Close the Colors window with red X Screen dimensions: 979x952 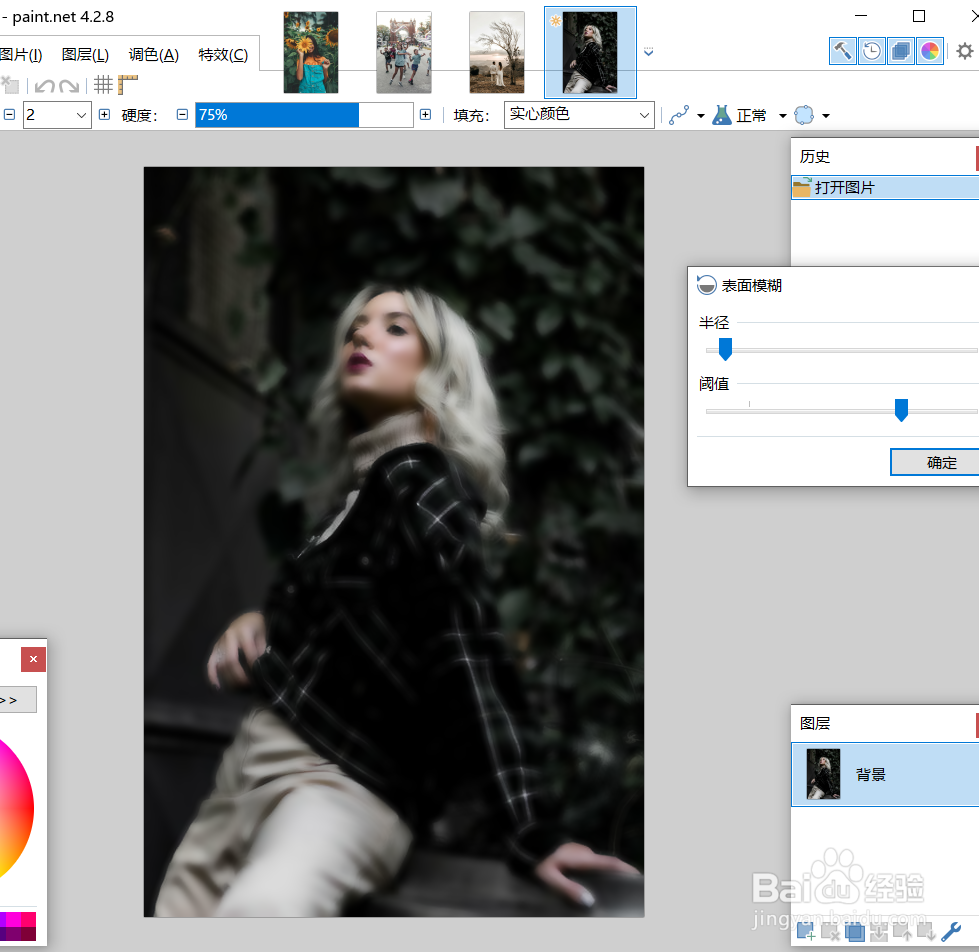click(x=34, y=659)
